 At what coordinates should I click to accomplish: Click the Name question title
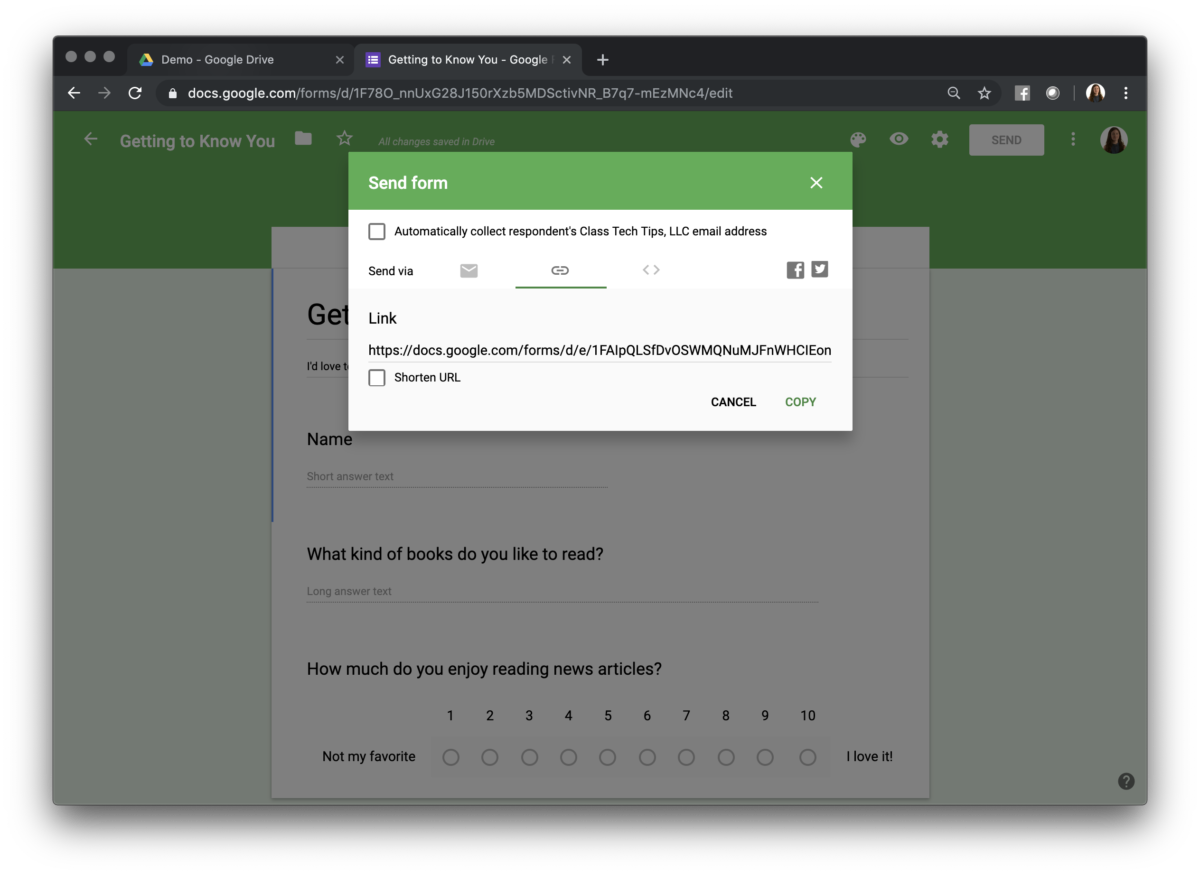tap(329, 439)
